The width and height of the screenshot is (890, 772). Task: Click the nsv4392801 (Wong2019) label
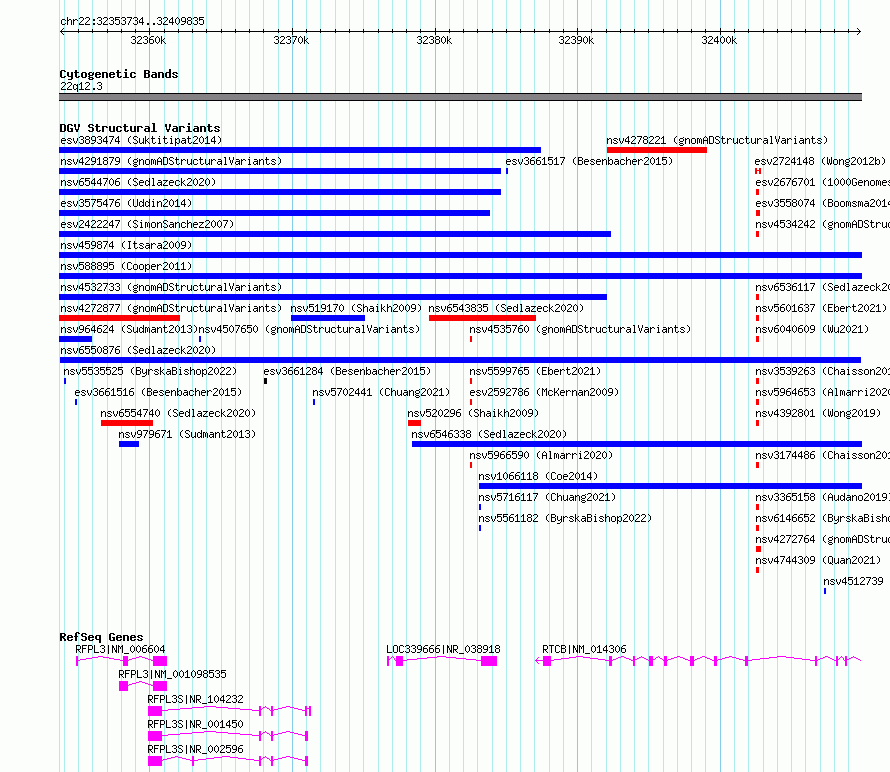click(x=818, y=413)
